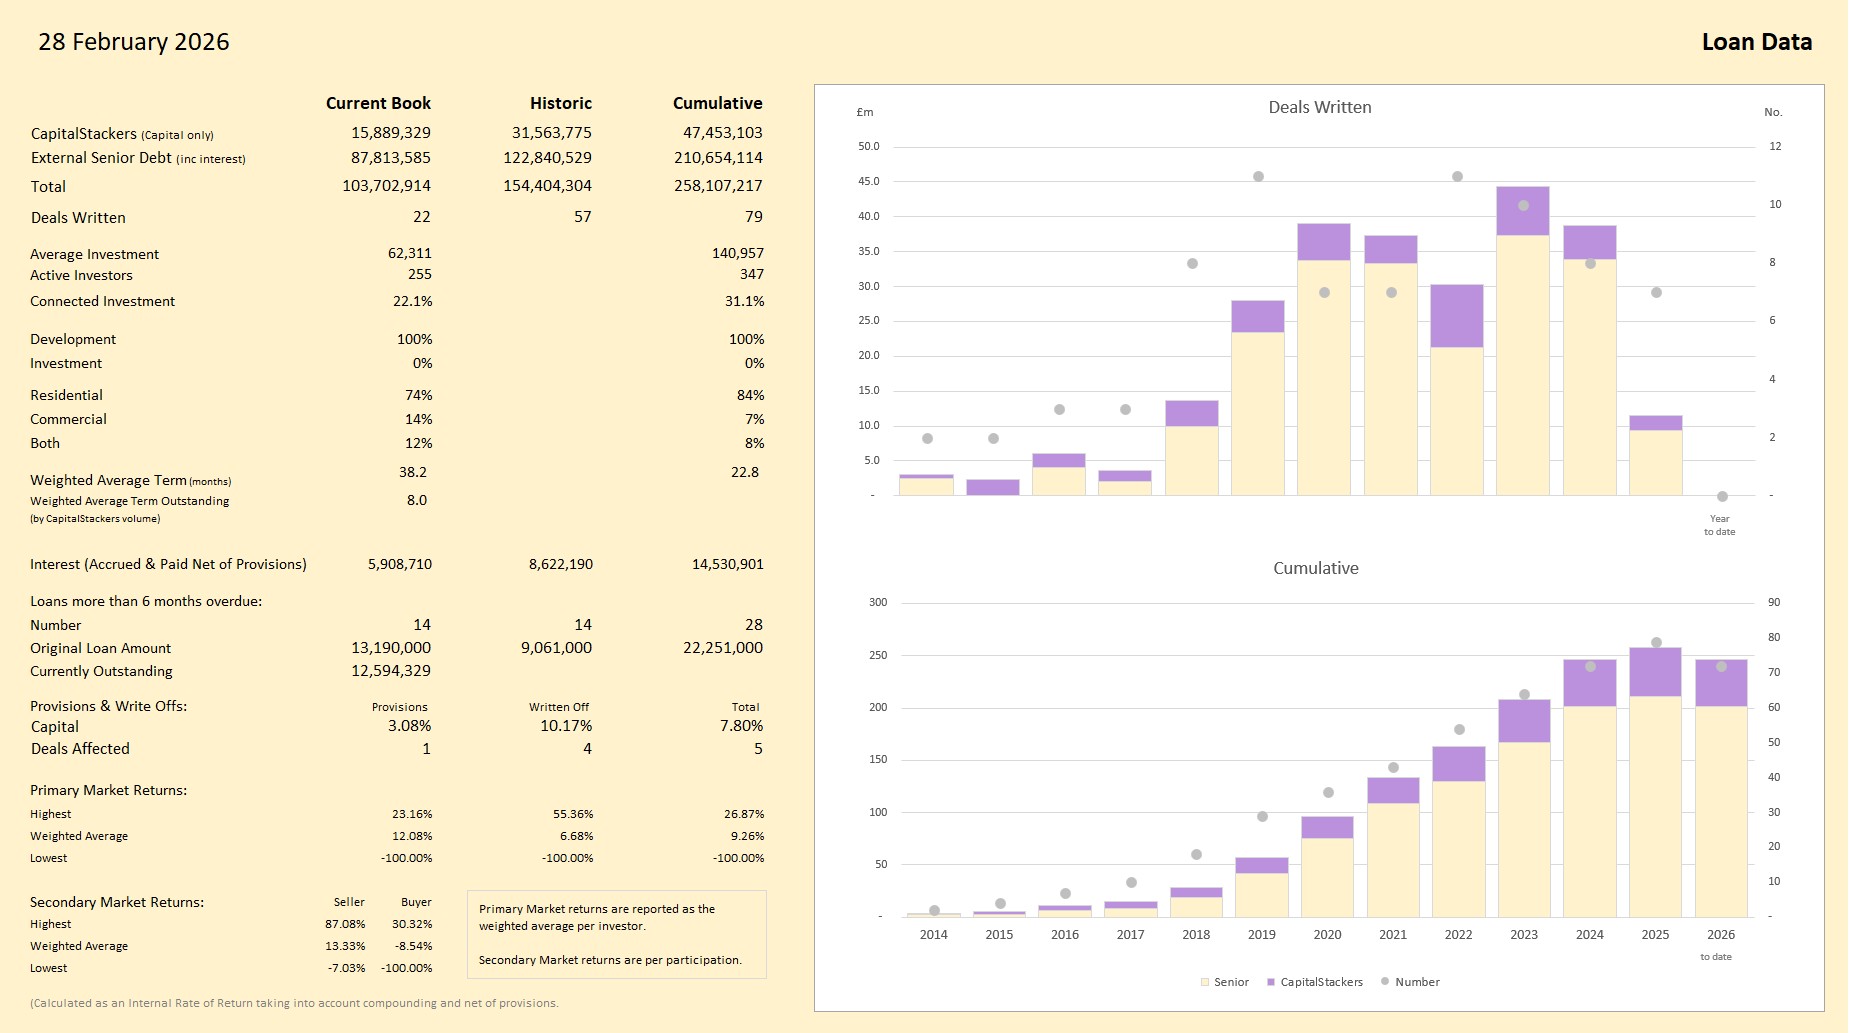Click the Cumulative chart title
The image size is (1850, 1033).
[x=1315, y=568]
